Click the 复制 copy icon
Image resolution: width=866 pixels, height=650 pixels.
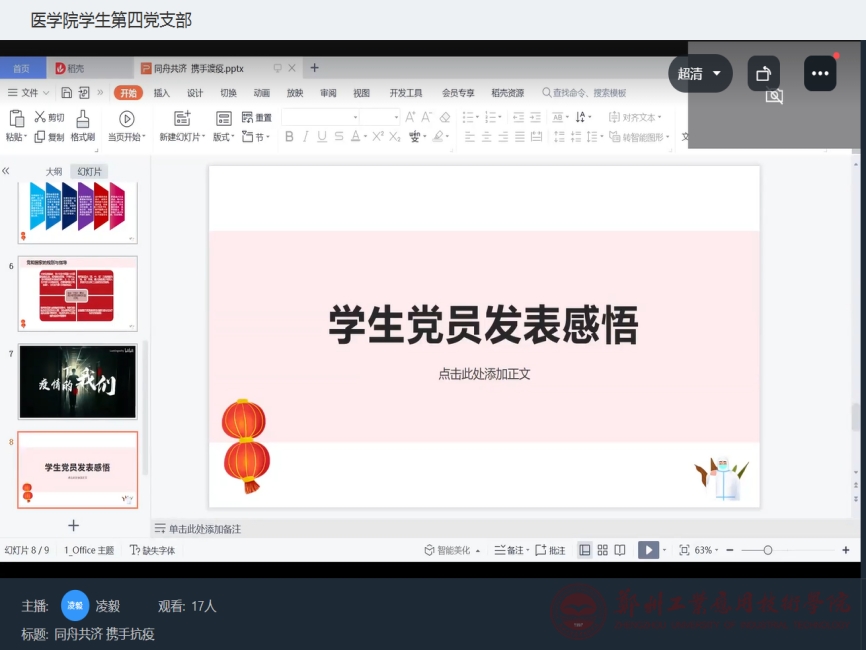click(39, 136)
